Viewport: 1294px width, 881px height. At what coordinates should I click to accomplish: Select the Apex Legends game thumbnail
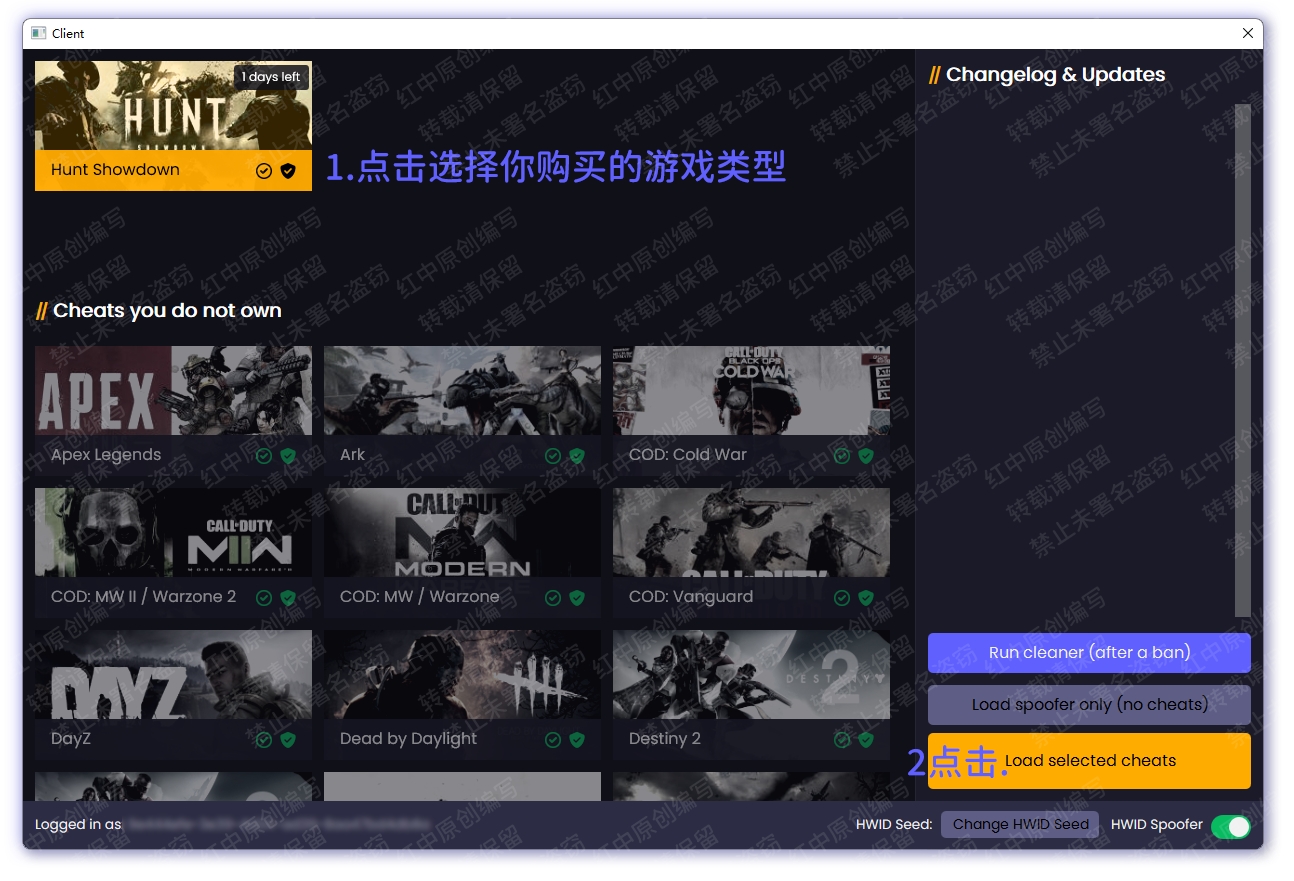point(173,391)
